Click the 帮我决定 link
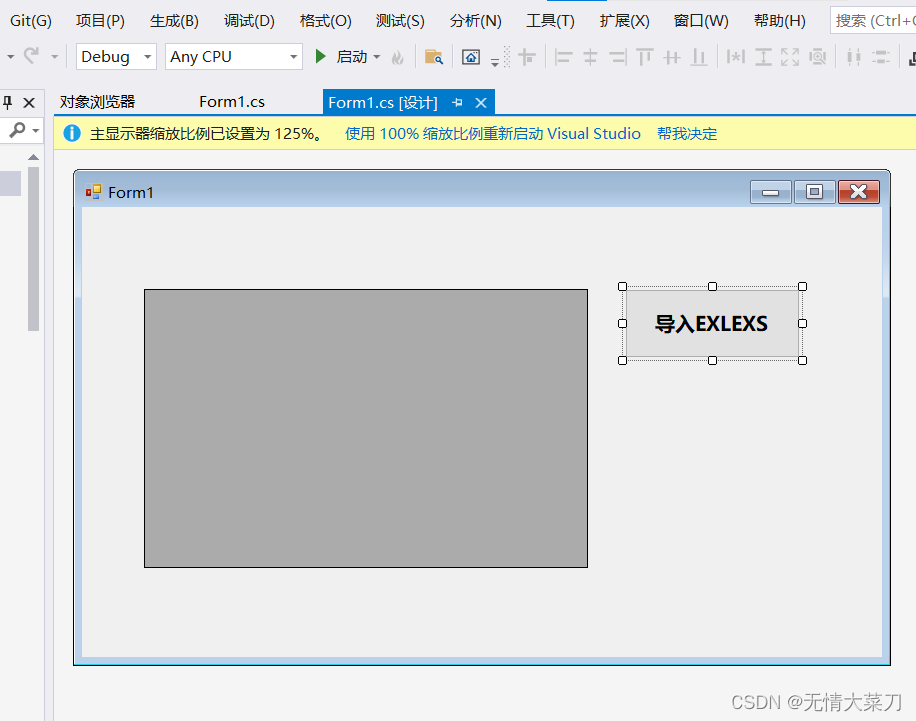This screenshot has height=721, width=916. click(x=687, y=134)
